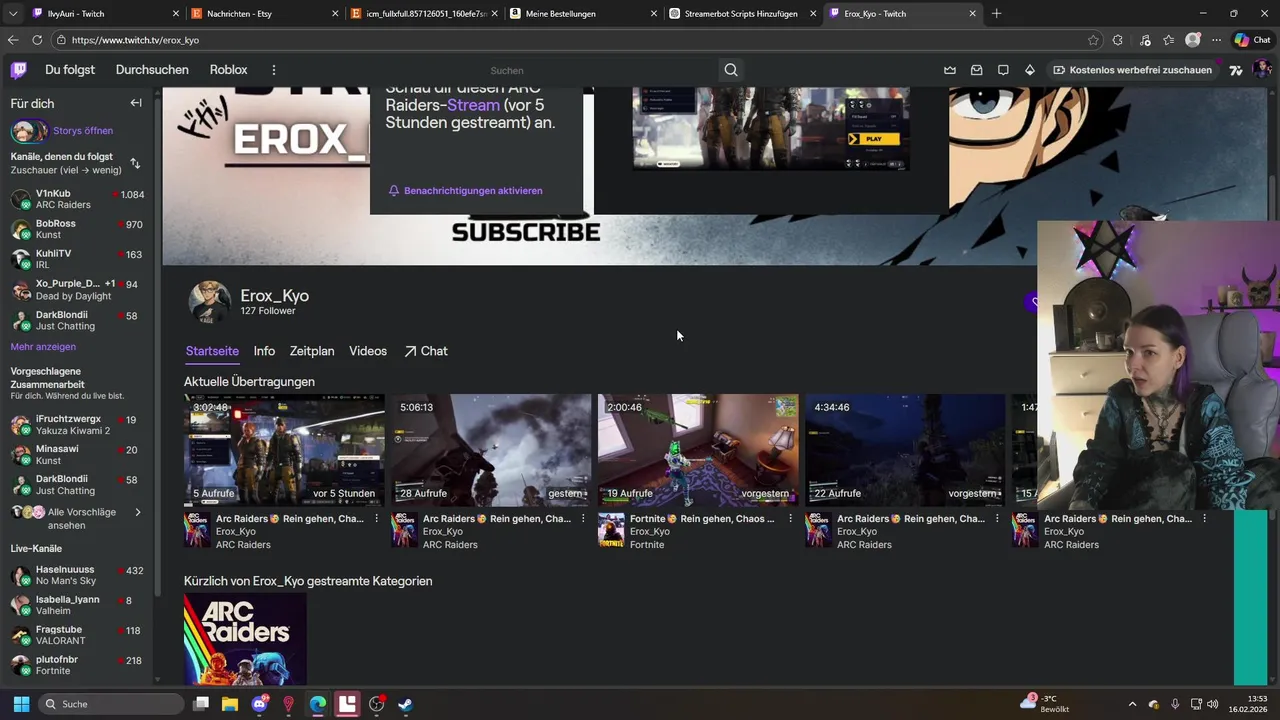Viewport: 1280px width, 720px height.
Task: Open the Zeitplan tab
Action: (312, 351)
